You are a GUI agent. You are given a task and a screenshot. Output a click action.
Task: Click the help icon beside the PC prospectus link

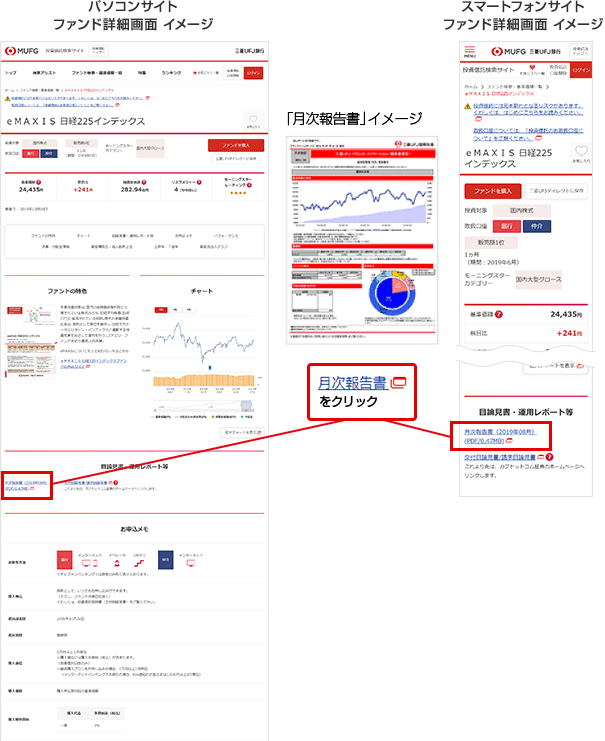coord(116,483)
